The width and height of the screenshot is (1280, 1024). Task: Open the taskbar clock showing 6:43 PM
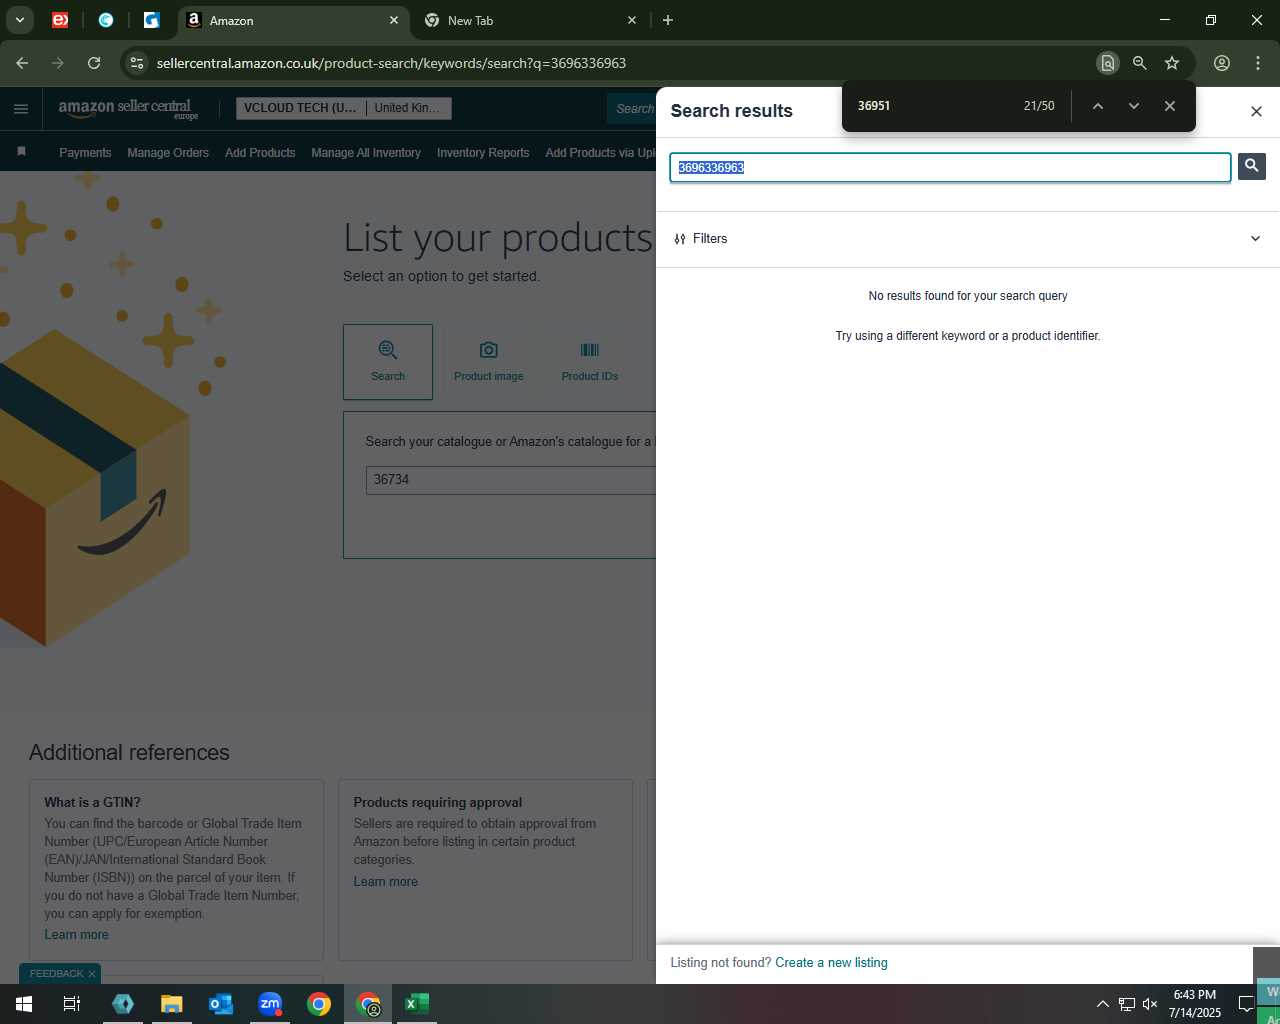tap(1195, 1004)
